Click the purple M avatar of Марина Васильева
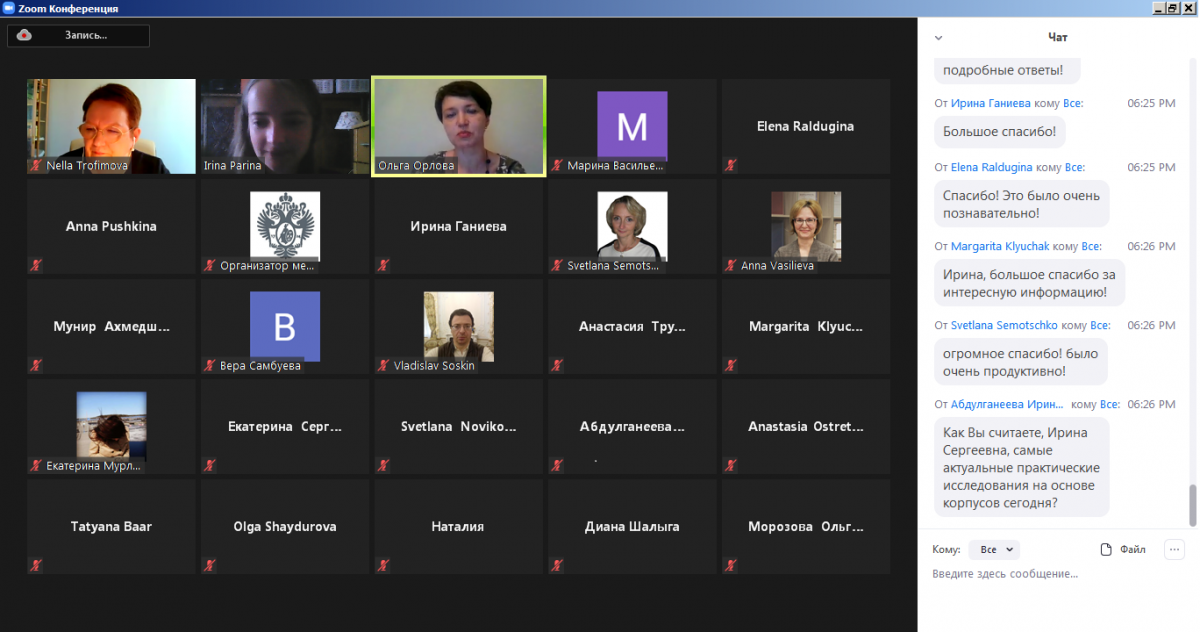This screenshot has width=1200, height=632. 632,126
